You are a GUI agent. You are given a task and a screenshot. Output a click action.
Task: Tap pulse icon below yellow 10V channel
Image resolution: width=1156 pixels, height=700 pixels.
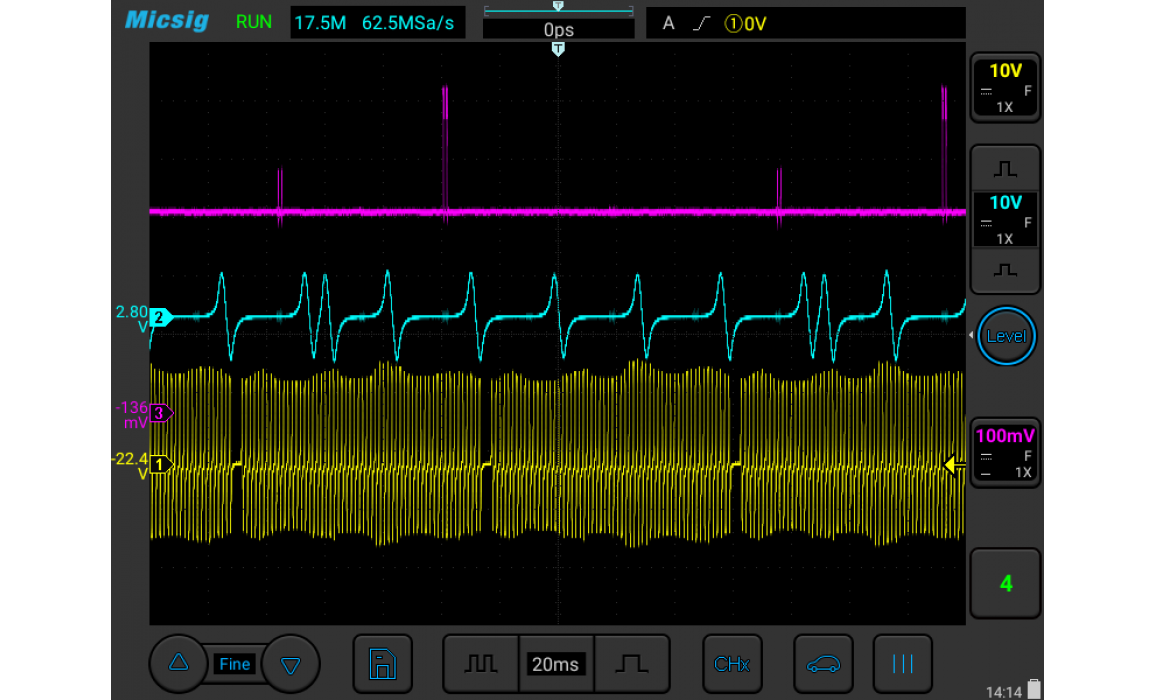coord(1005,169)
